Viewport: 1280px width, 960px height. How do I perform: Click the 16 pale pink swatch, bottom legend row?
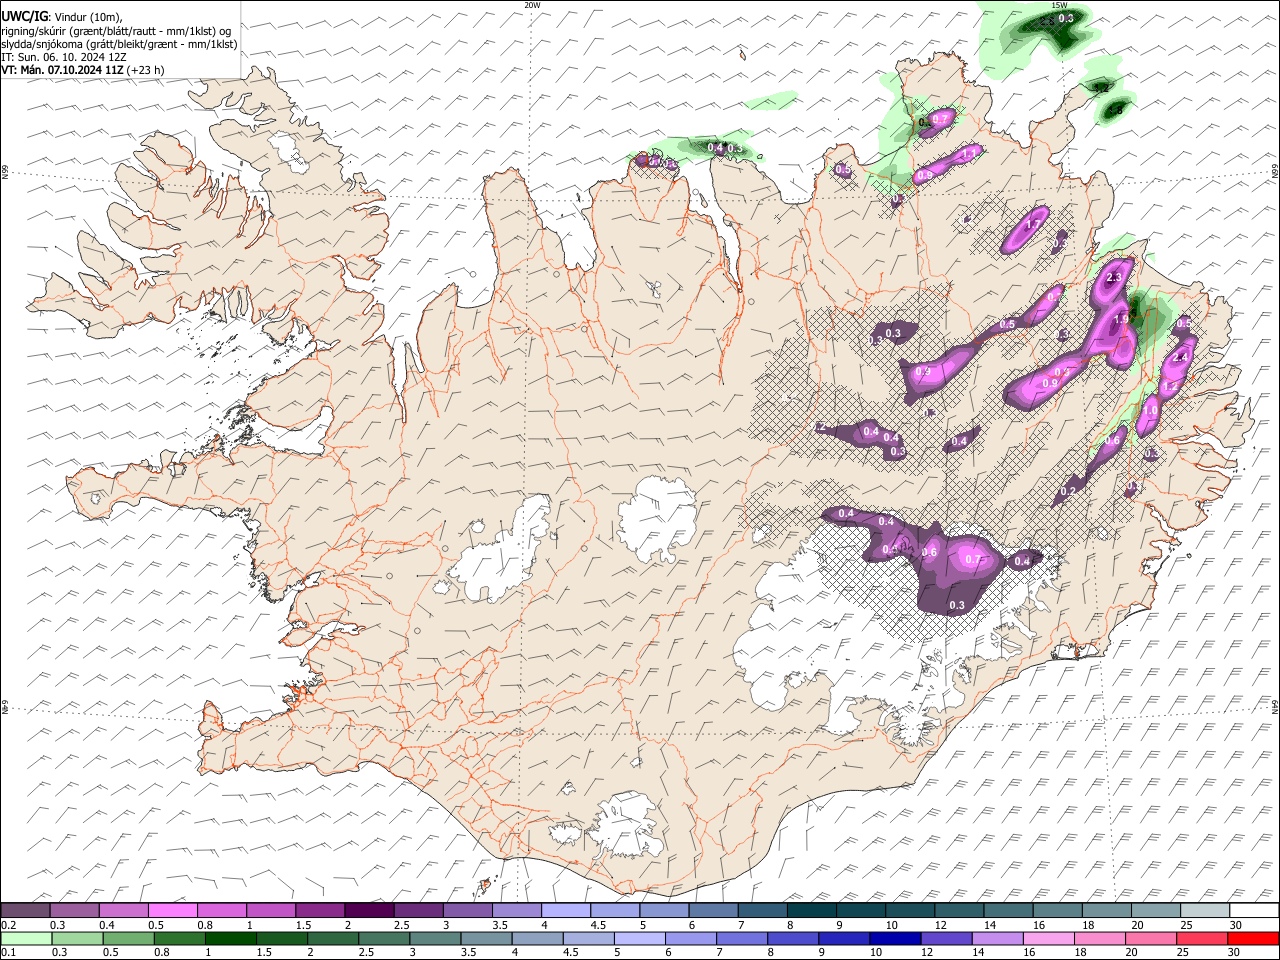coord(1048,939)
